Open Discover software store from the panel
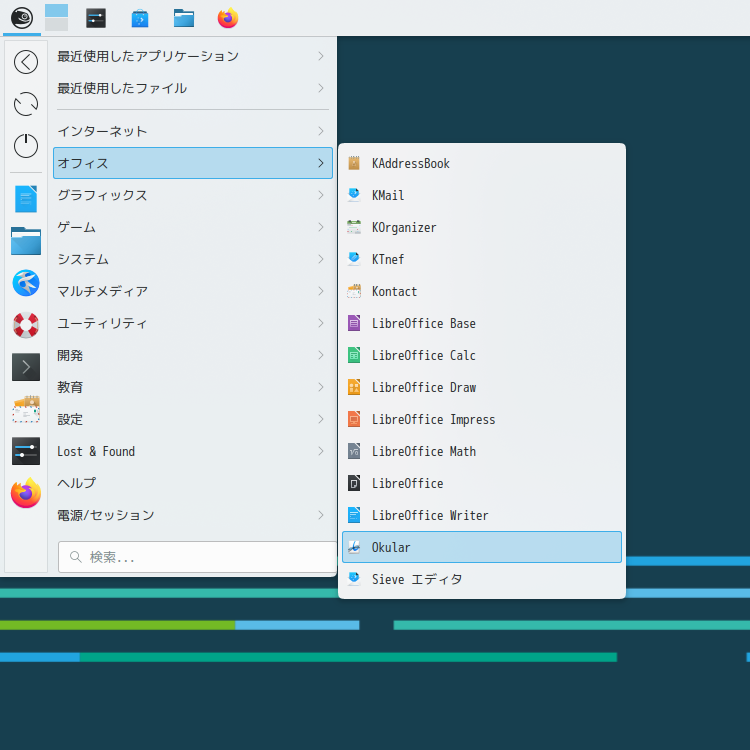750x750 pixels. (140, 18)
